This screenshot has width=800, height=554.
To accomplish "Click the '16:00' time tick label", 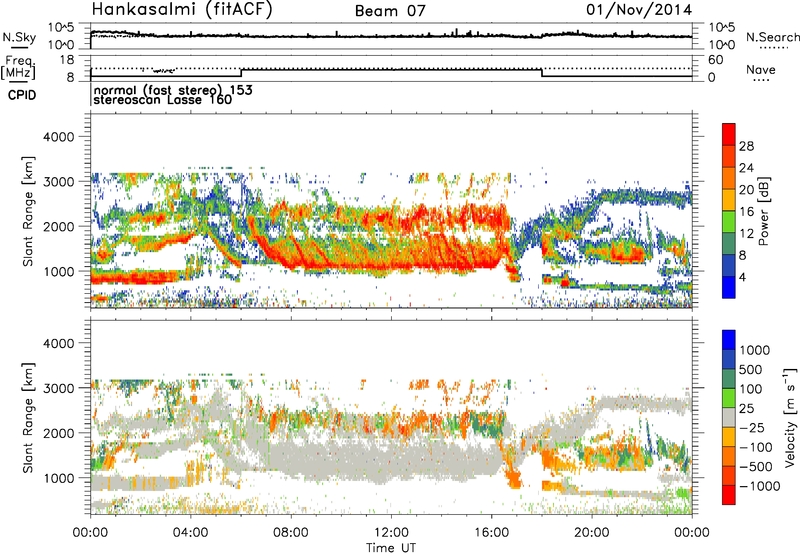I will [491, 533].
